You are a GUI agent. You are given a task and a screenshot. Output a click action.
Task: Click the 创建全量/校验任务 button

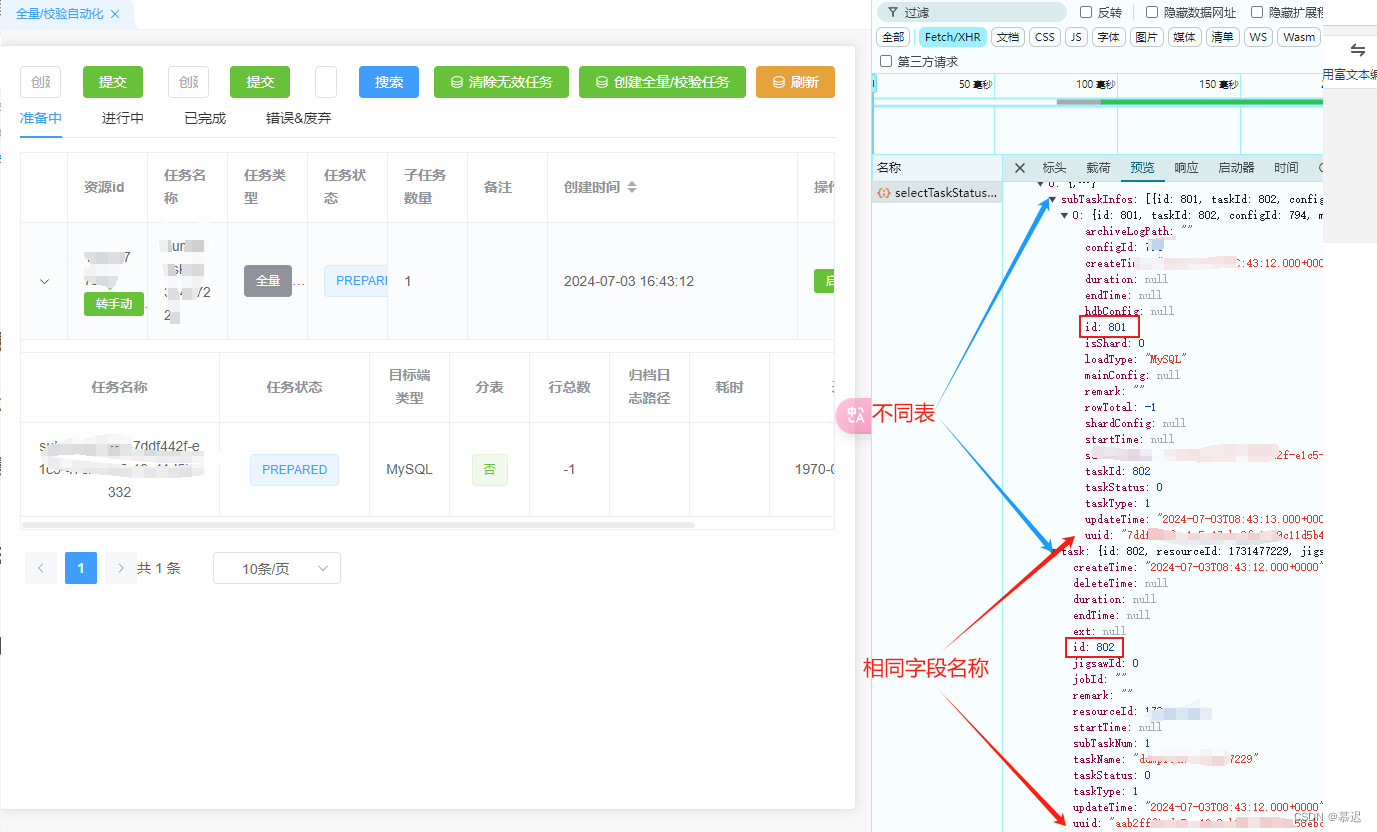click(x=662, y=82)
